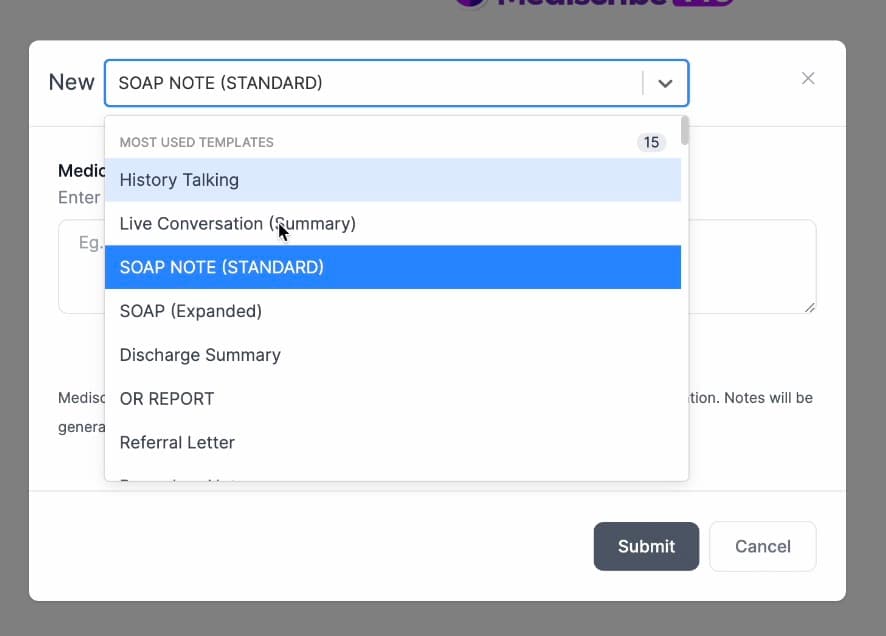
Task: Click the New dialog title label
Action: pyautogui.click(x=71, y=82)
